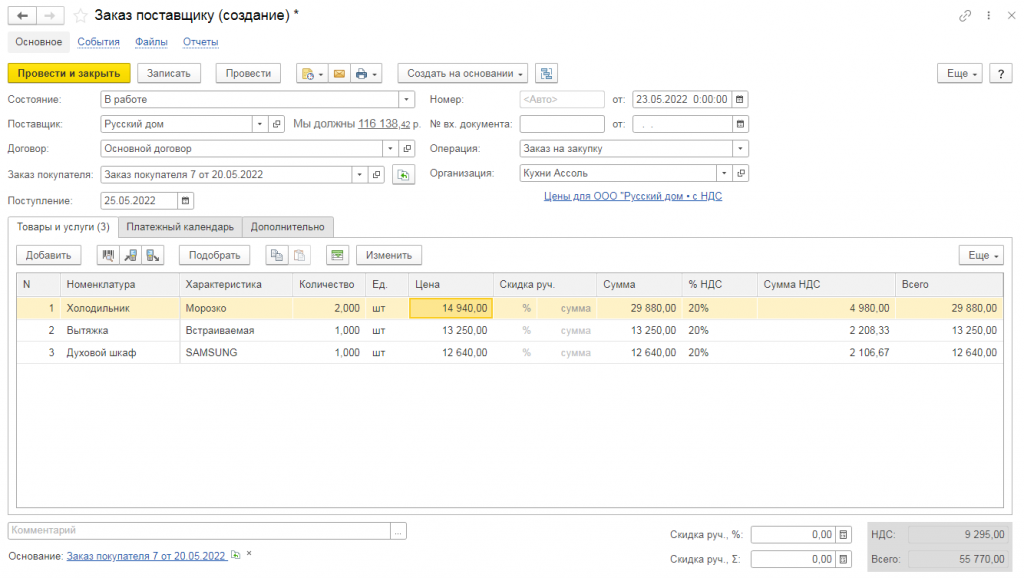Open comment editor with ellipsis button
The image size is (1024, 578).
398,530
